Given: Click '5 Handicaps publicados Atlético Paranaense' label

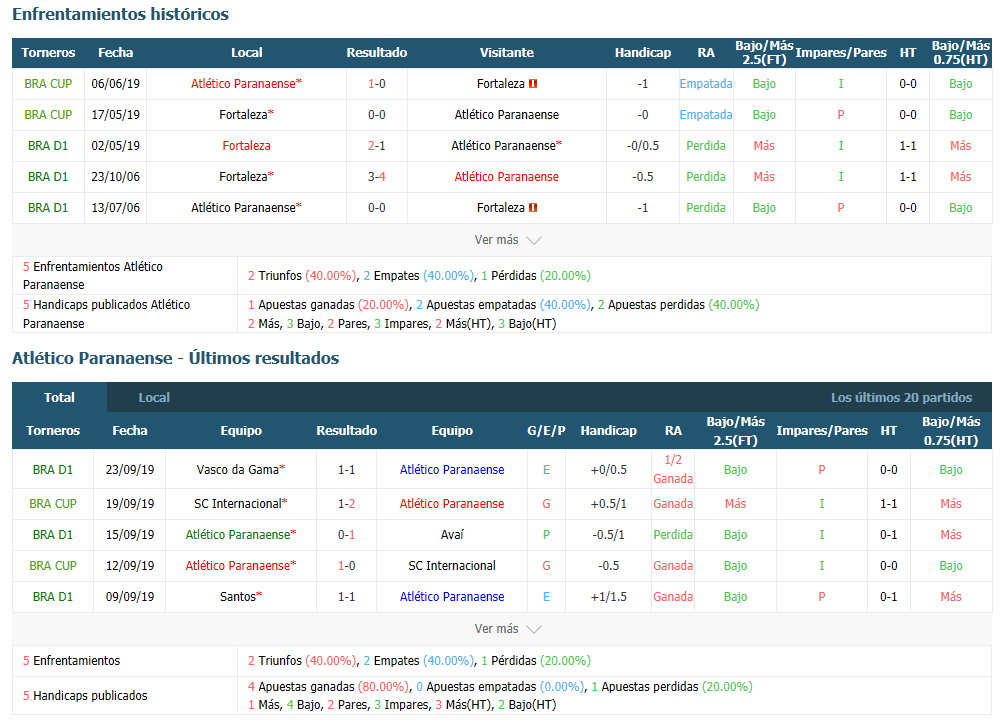Looking at the screenshot, I should pyautogui.click(x=107, y=314).
